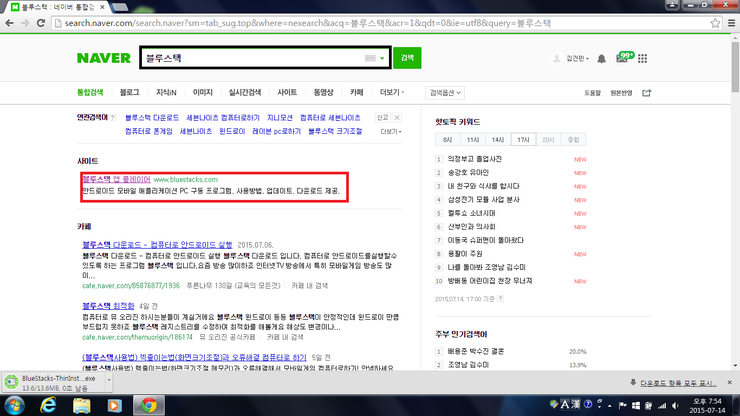
Task: Click related search 윈드로이
Action: 232,131
